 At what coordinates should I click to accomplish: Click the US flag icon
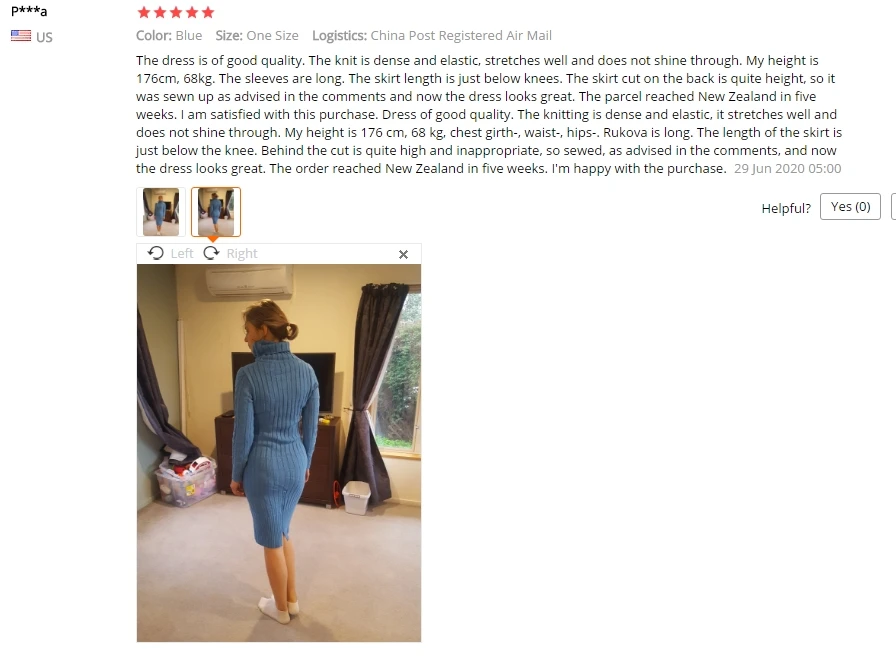coord(21,35)
